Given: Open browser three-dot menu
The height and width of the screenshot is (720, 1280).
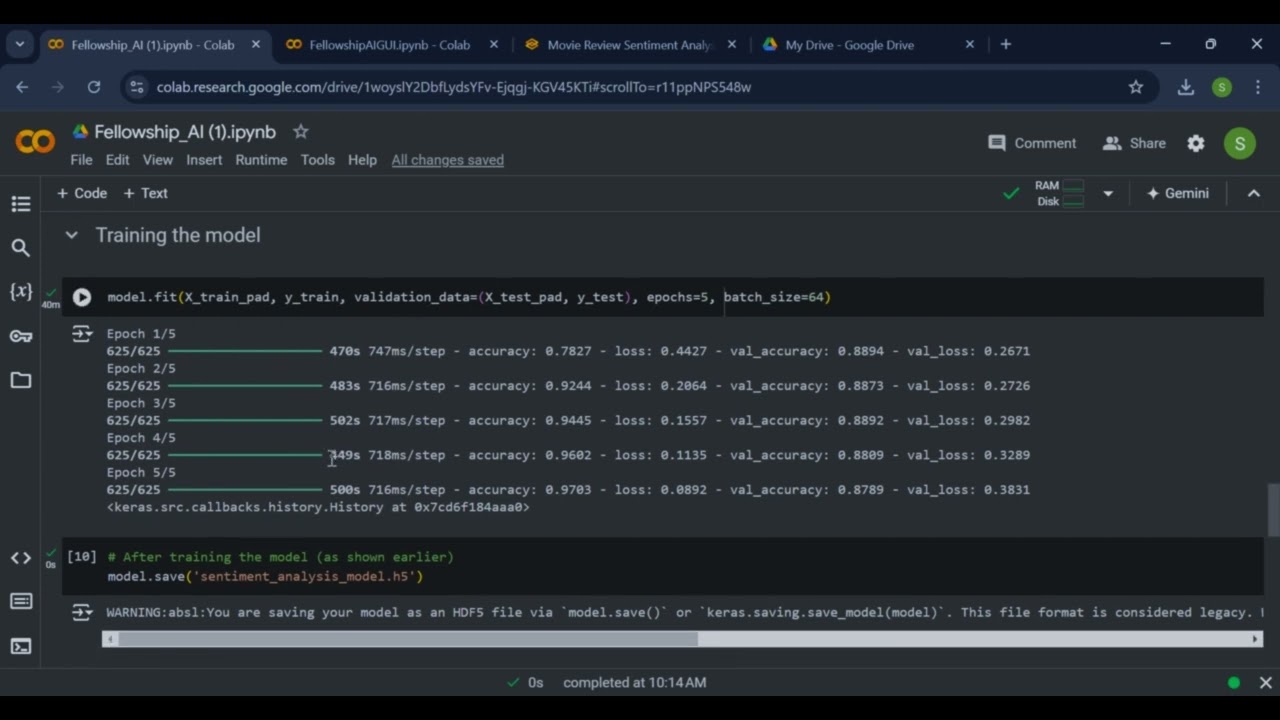Looking at the screenshot, I should click(1257, 87).
